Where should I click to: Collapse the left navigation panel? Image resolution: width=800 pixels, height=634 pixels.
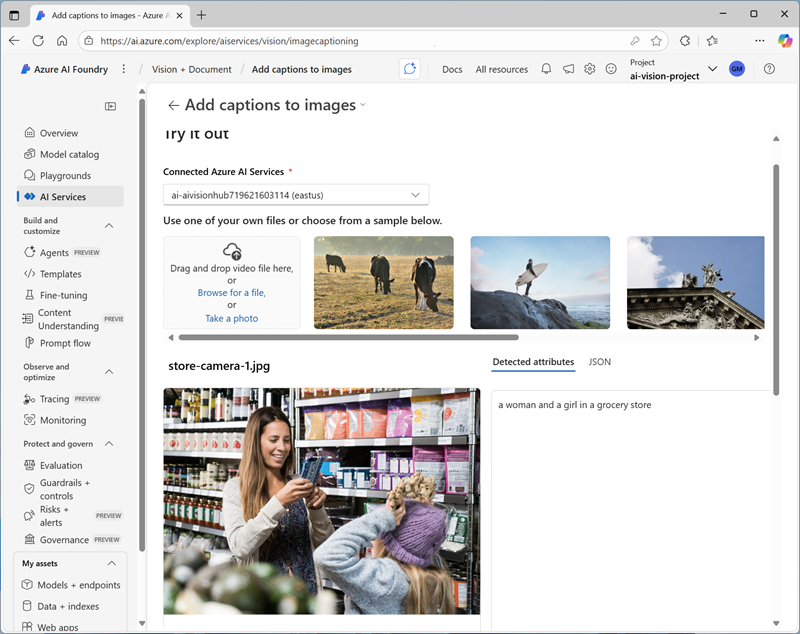(110, 106)
